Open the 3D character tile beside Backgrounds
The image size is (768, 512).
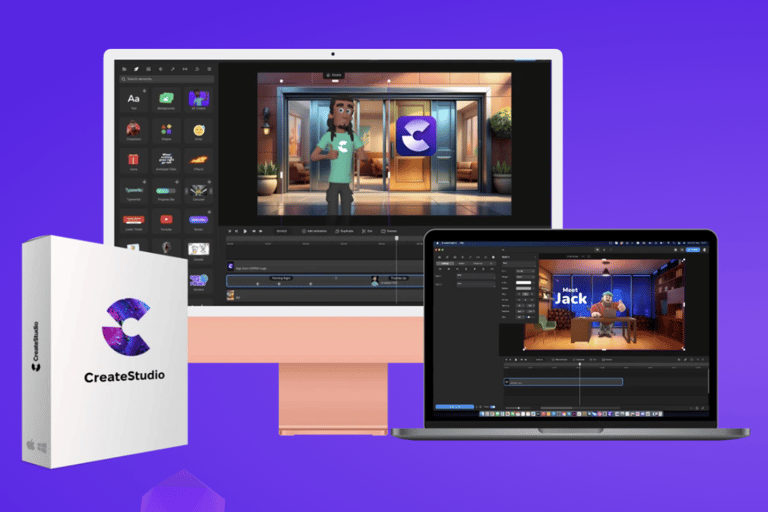tap(198, 100)
